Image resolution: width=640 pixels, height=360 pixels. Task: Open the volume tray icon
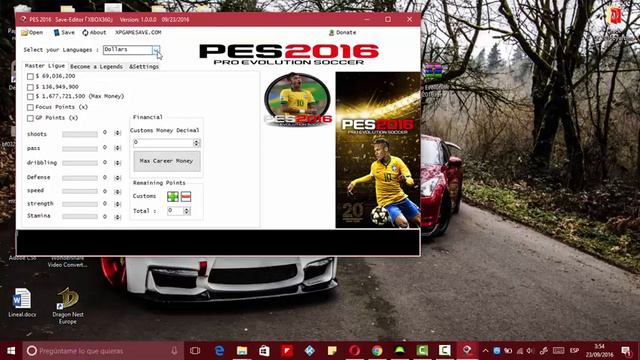tap(530, 351)
